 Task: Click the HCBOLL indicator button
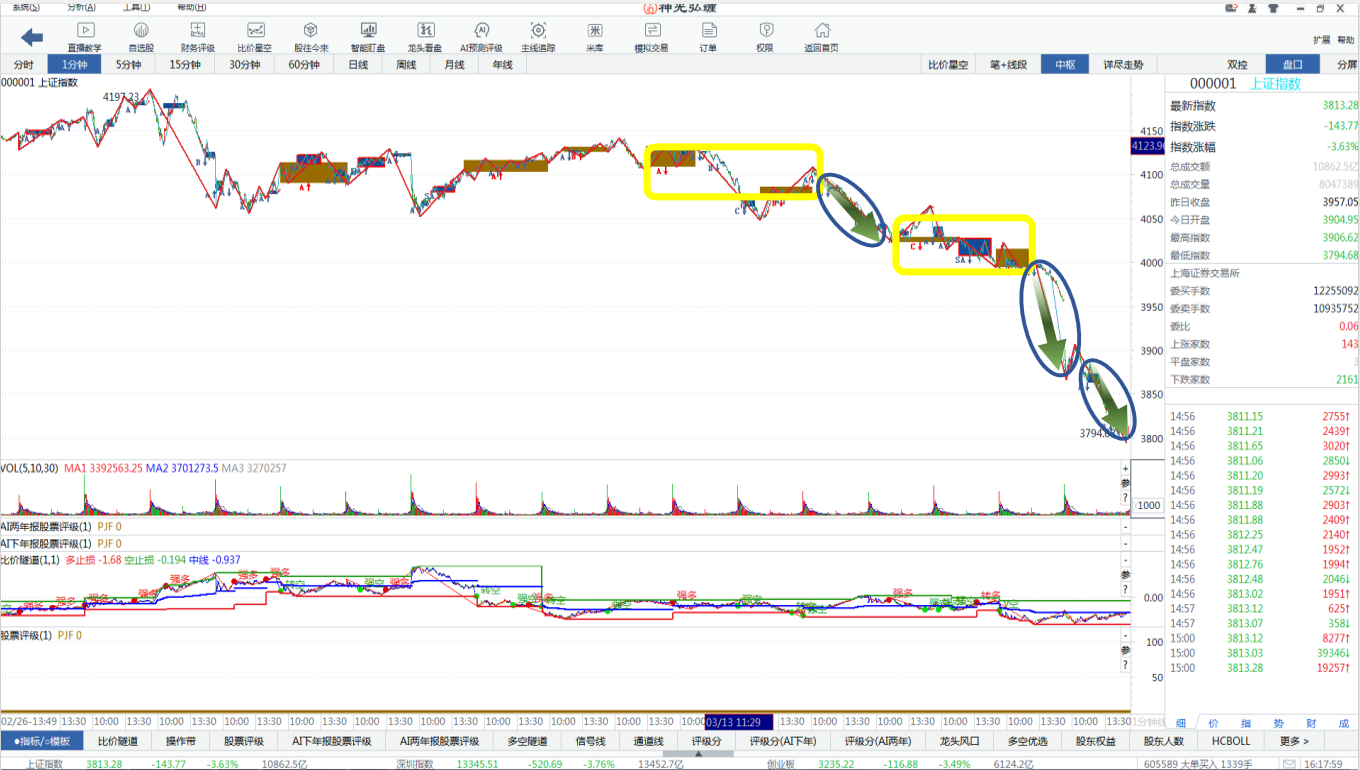click(x=1231, y=741)
